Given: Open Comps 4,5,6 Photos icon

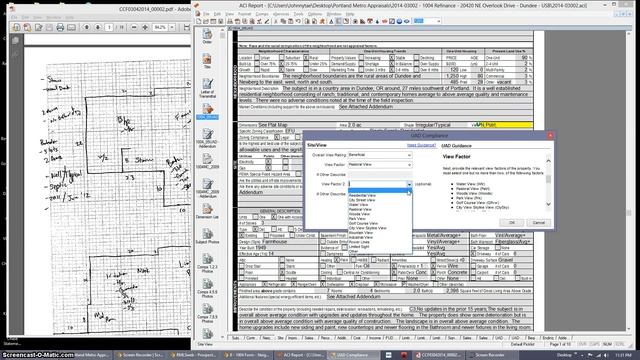Looking at the screenshot, I should click(x=207, y=288).
